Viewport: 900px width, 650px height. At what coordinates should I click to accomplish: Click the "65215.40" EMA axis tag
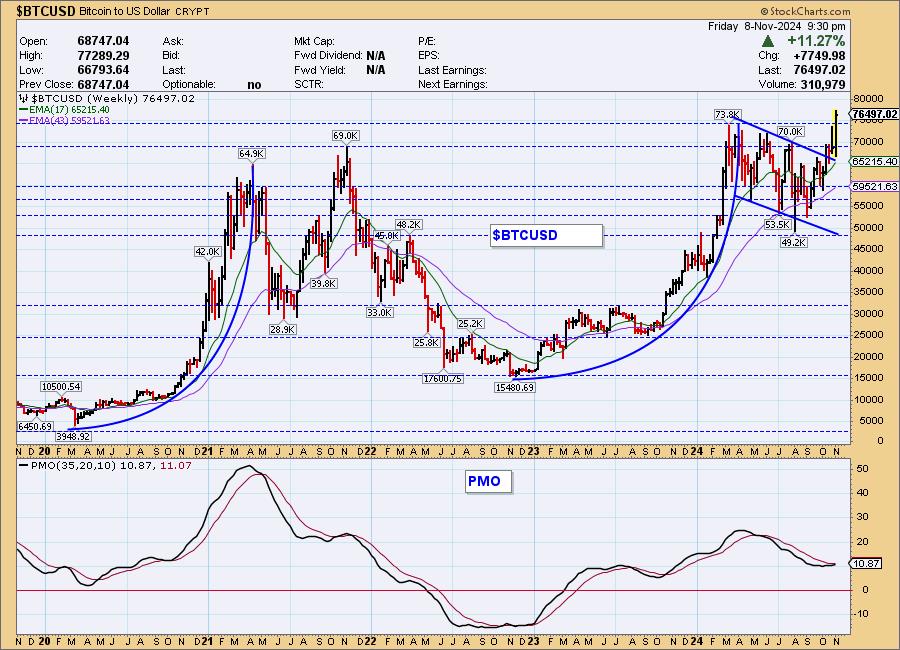click(874, 161)
